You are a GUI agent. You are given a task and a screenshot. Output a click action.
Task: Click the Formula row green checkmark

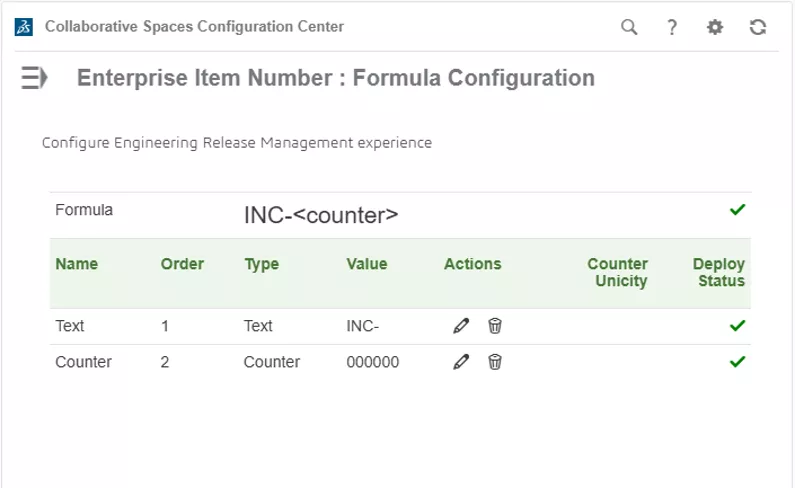coord(737,209)
